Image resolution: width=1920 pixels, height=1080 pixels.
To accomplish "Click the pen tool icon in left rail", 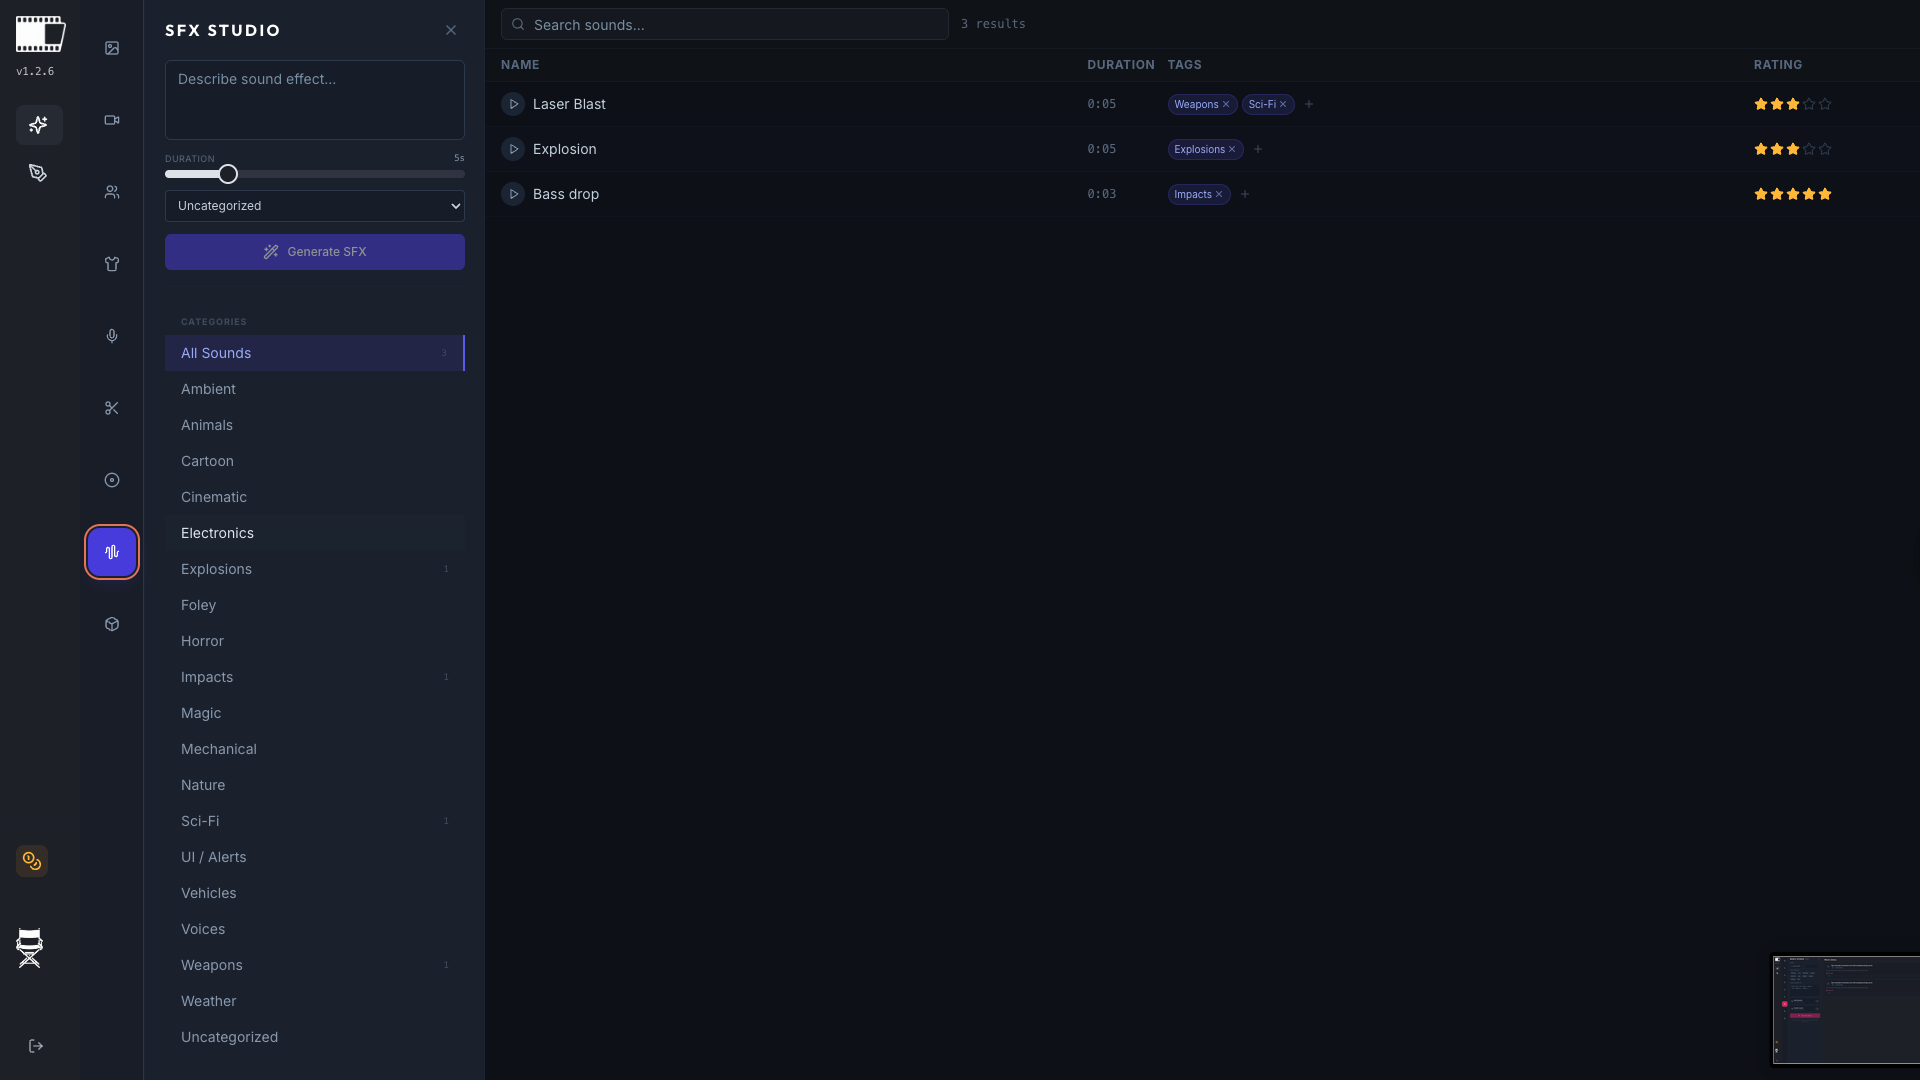I will [39, 173].
